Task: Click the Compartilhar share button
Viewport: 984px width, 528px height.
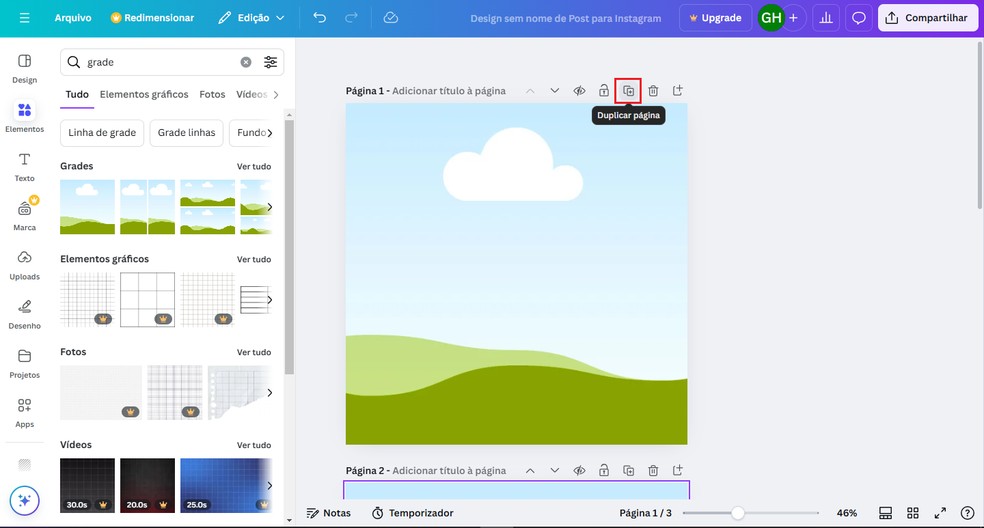Action: click(x=928, y=18)
